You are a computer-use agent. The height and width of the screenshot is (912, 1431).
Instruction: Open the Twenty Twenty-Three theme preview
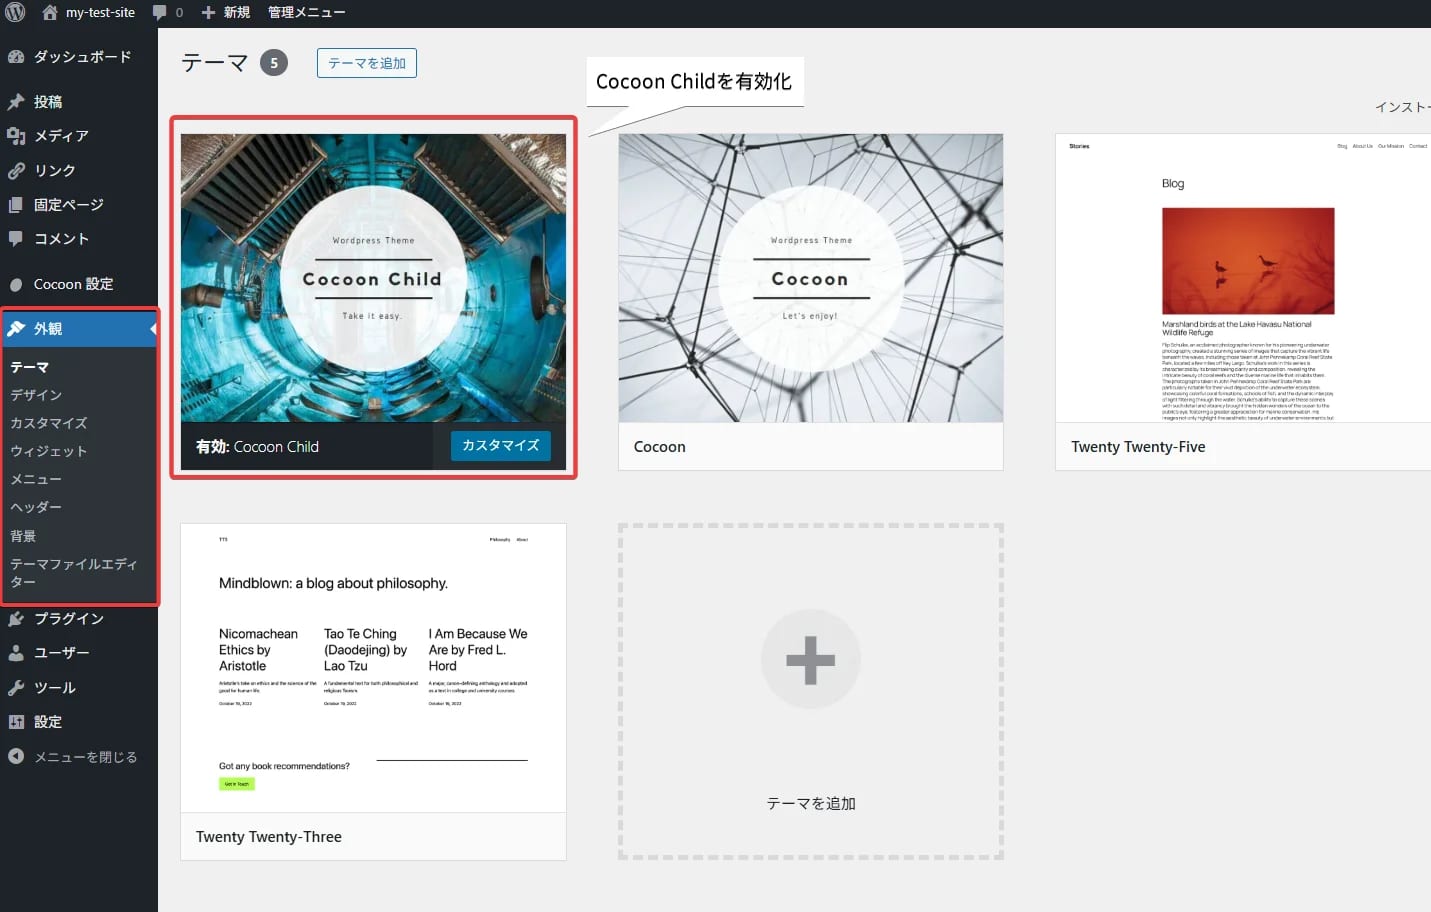pyautogui.click(x=373, y=668)
